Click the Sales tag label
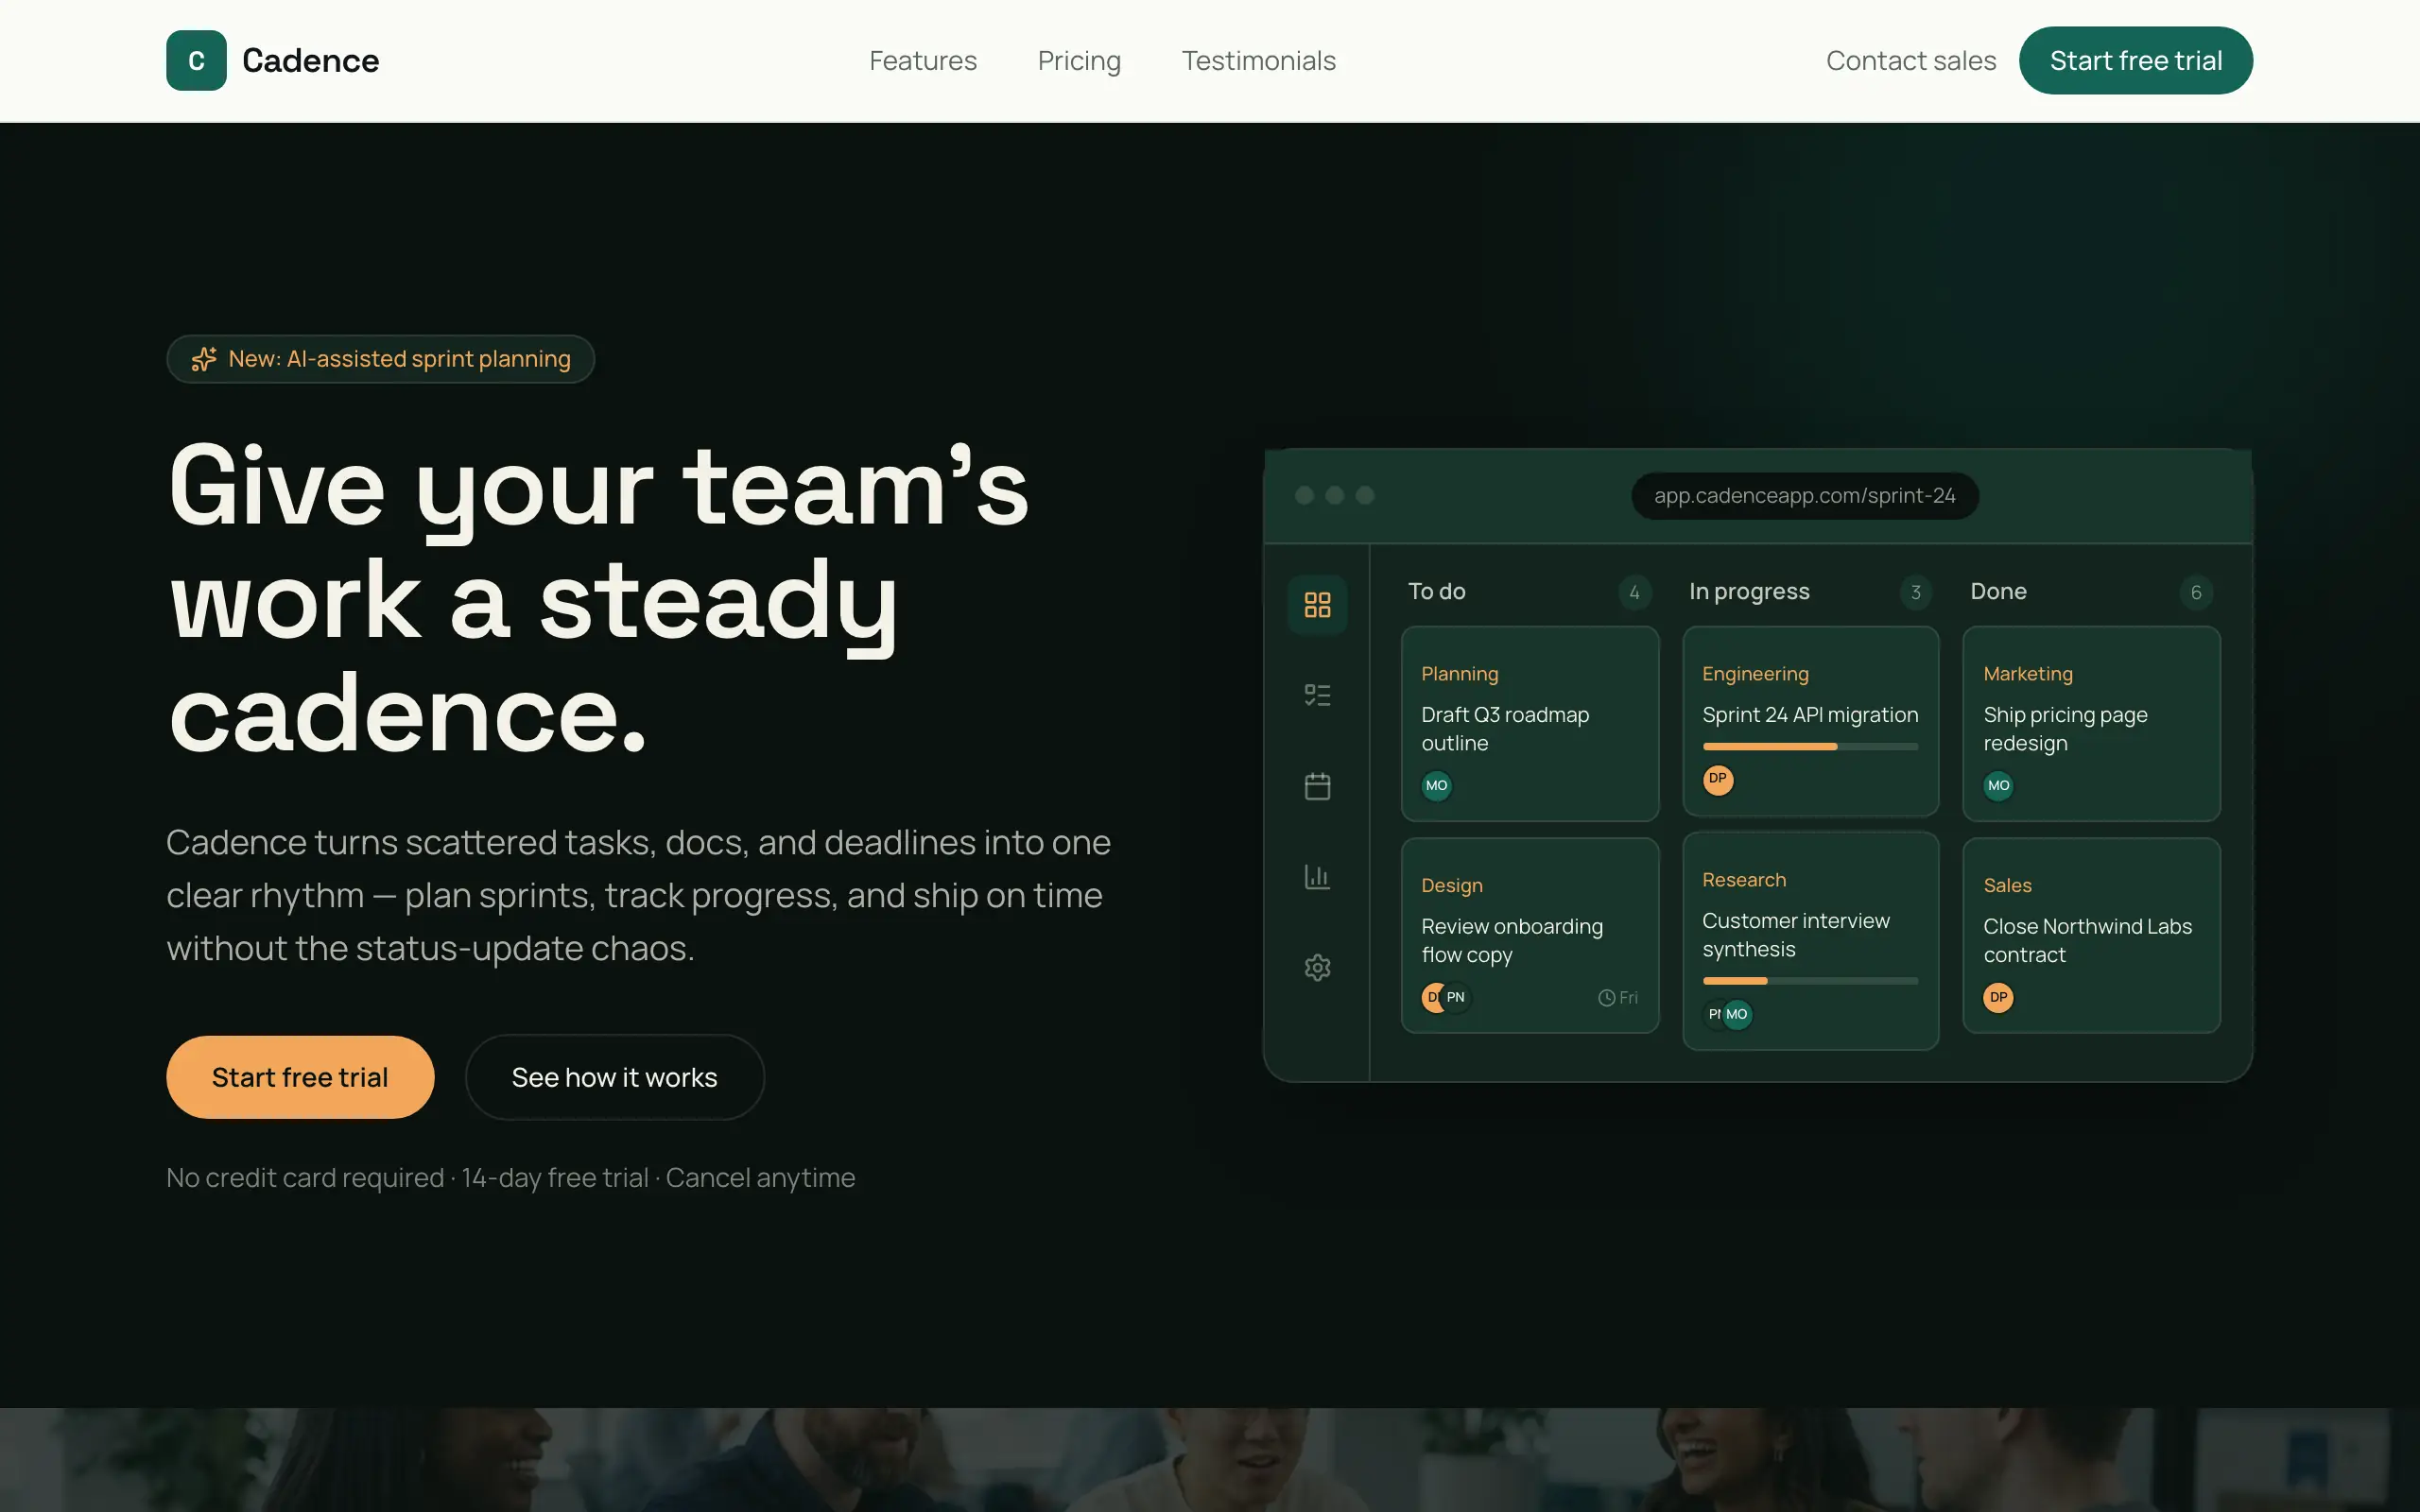Image resolution: width=2420 pixels, height=1512 pixels. pos(2007,885)
